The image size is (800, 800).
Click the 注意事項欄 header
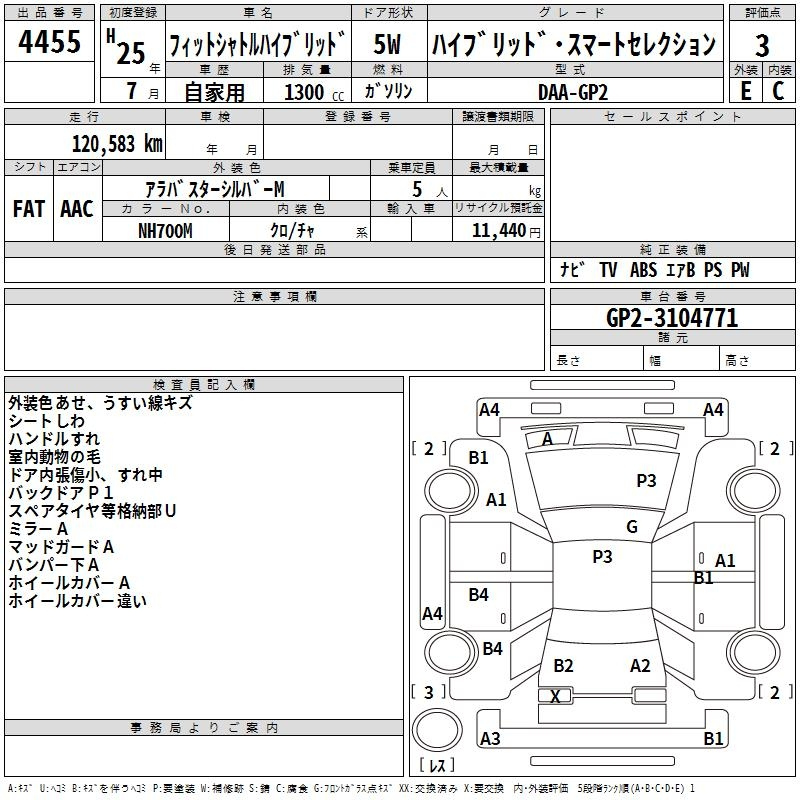click(274, 297)
